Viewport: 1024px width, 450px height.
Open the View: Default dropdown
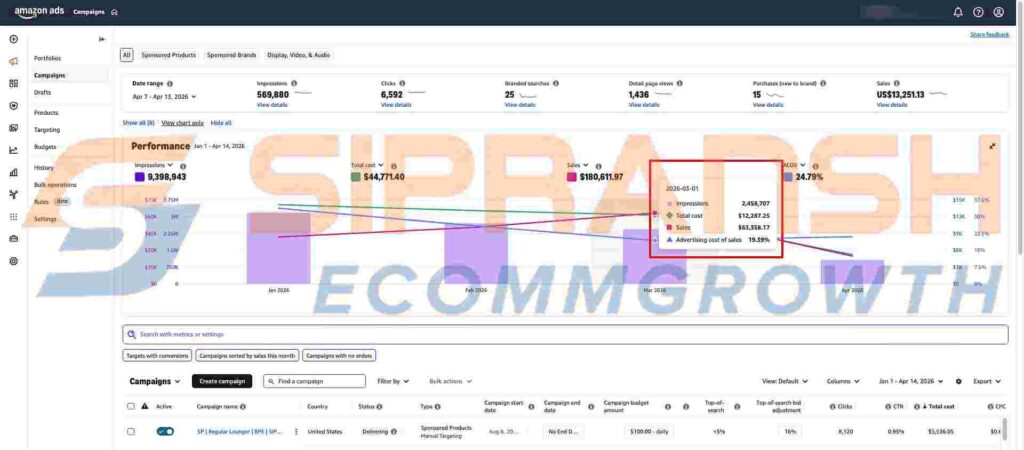[784, 381]
